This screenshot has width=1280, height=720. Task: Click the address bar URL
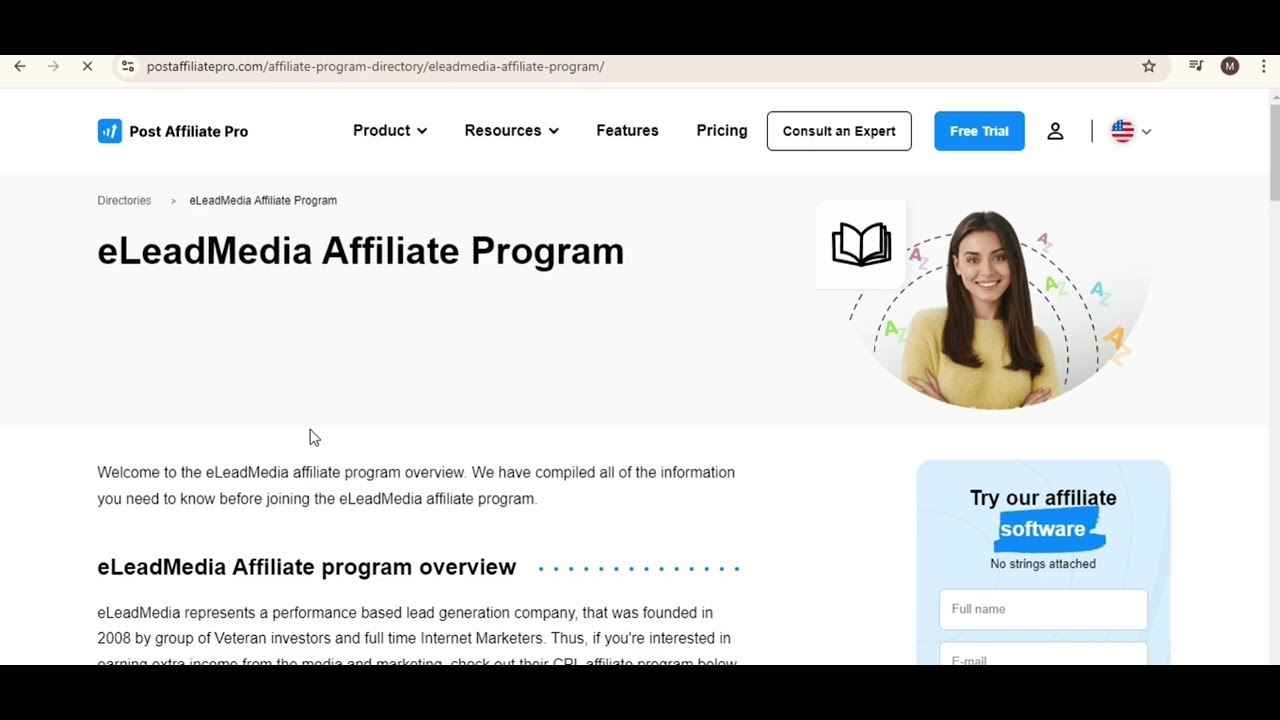point(376,66)
